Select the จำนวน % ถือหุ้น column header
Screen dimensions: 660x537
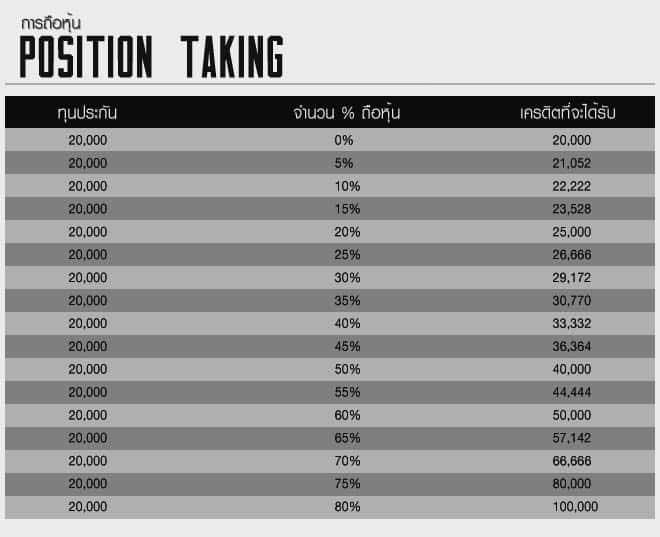(346, 113)
